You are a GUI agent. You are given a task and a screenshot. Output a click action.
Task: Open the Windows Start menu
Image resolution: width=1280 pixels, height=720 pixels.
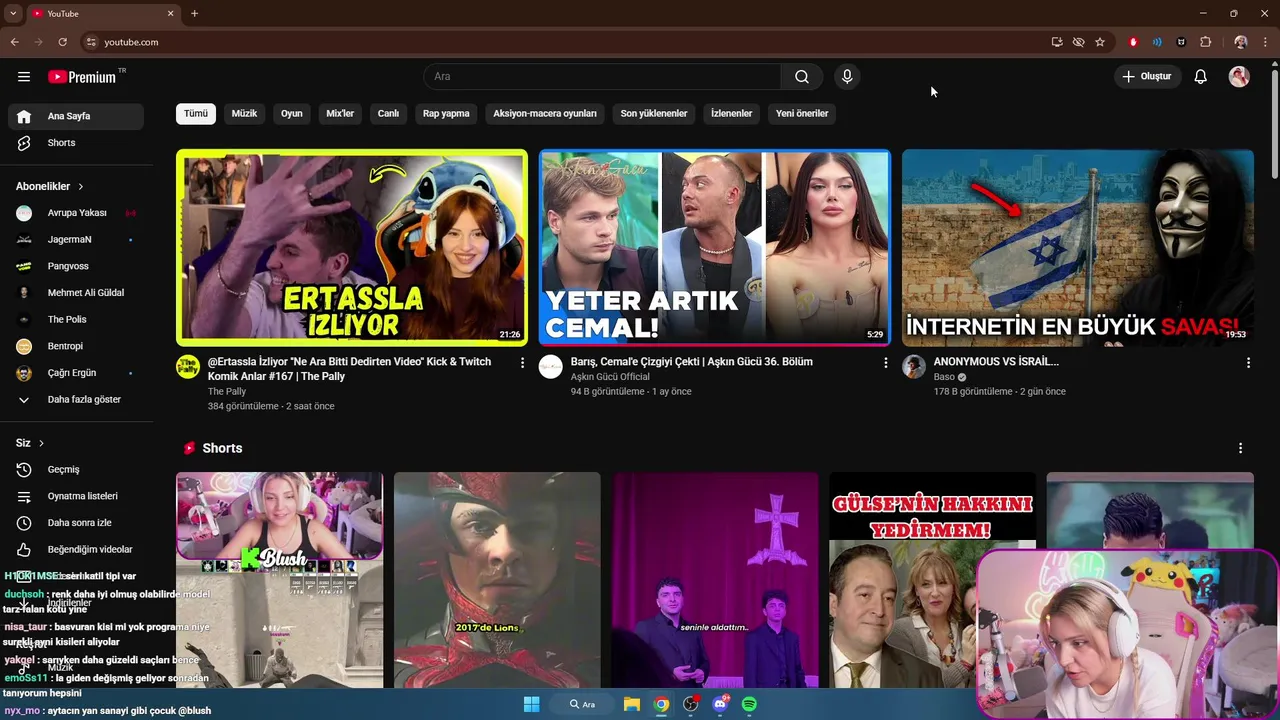coord(531,704)
